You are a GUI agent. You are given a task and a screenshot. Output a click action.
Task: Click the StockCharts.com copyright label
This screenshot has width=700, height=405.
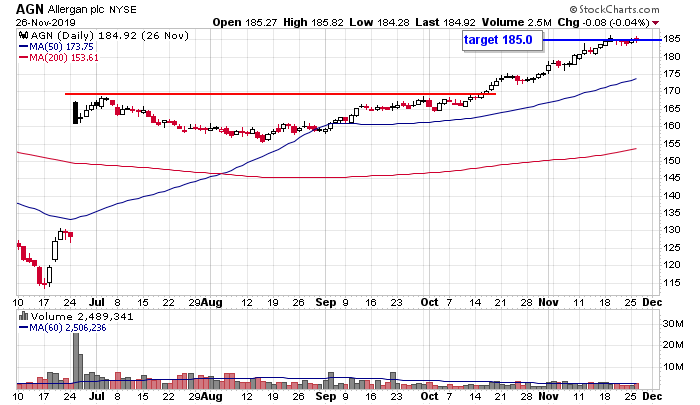[x=615, y=9]
